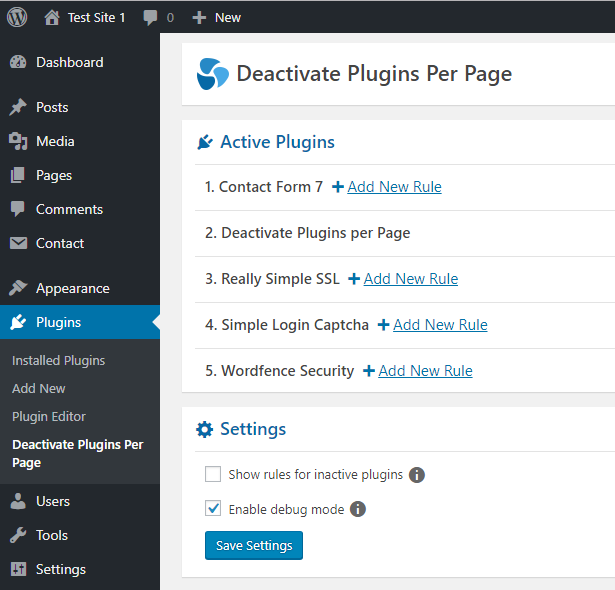Screen dimensions: 615x590
Task: Select Deactivate Plugins Per Page submenu item
Action: (x=78, y=453)
